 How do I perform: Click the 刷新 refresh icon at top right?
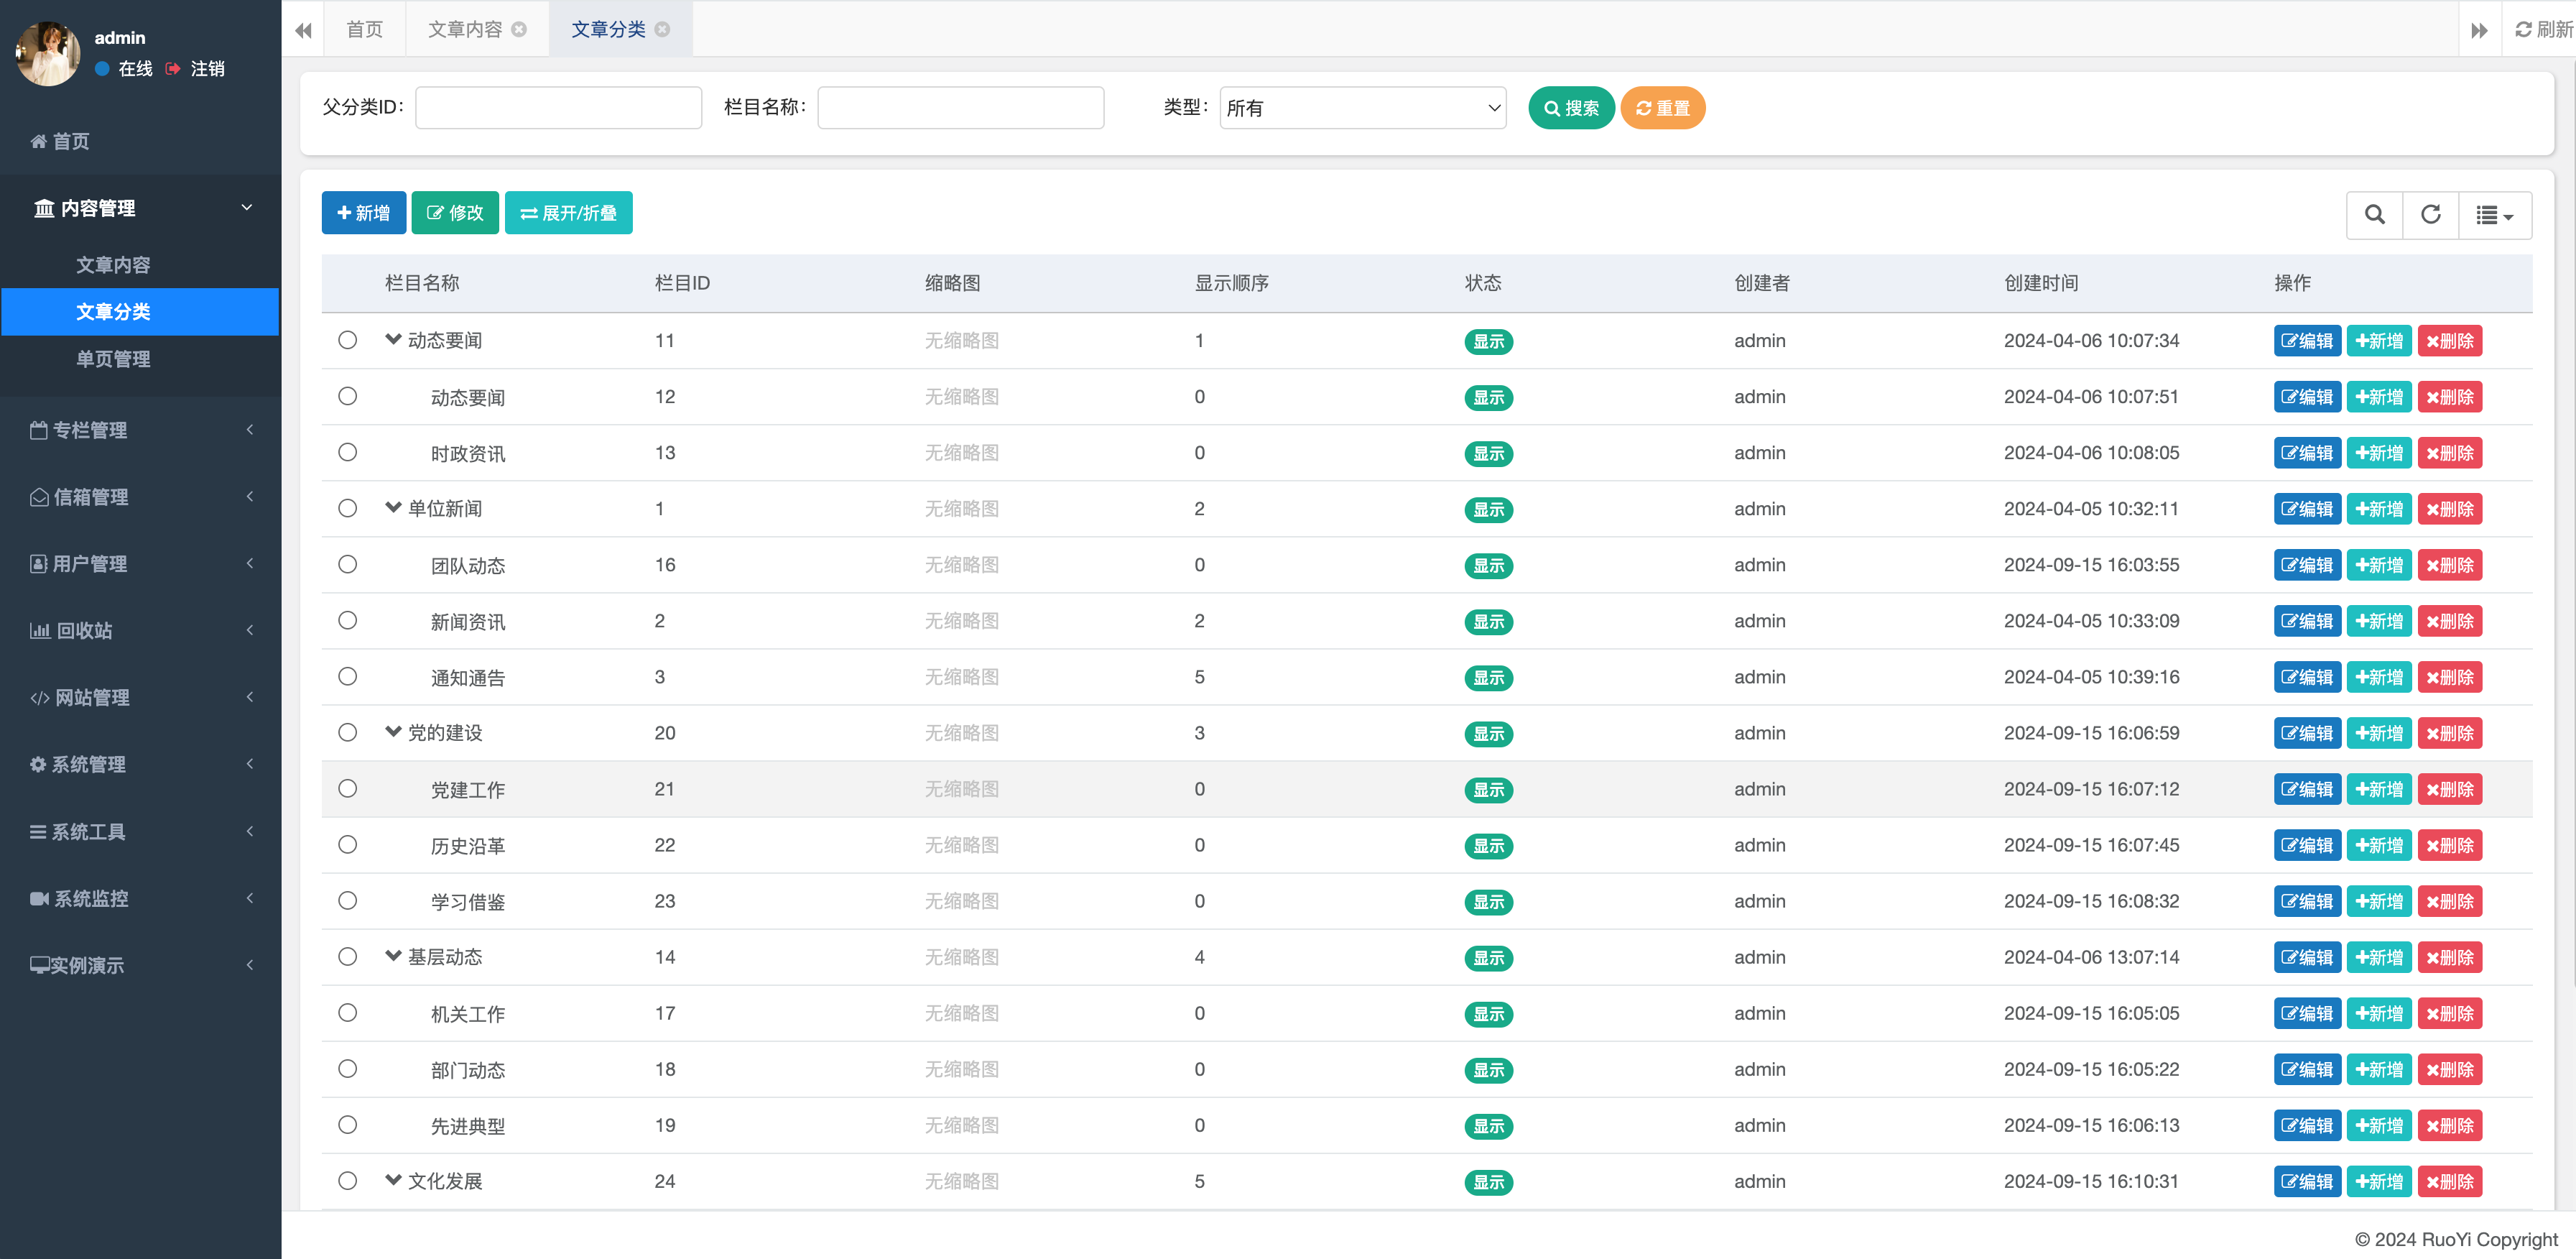[2524, 30]
